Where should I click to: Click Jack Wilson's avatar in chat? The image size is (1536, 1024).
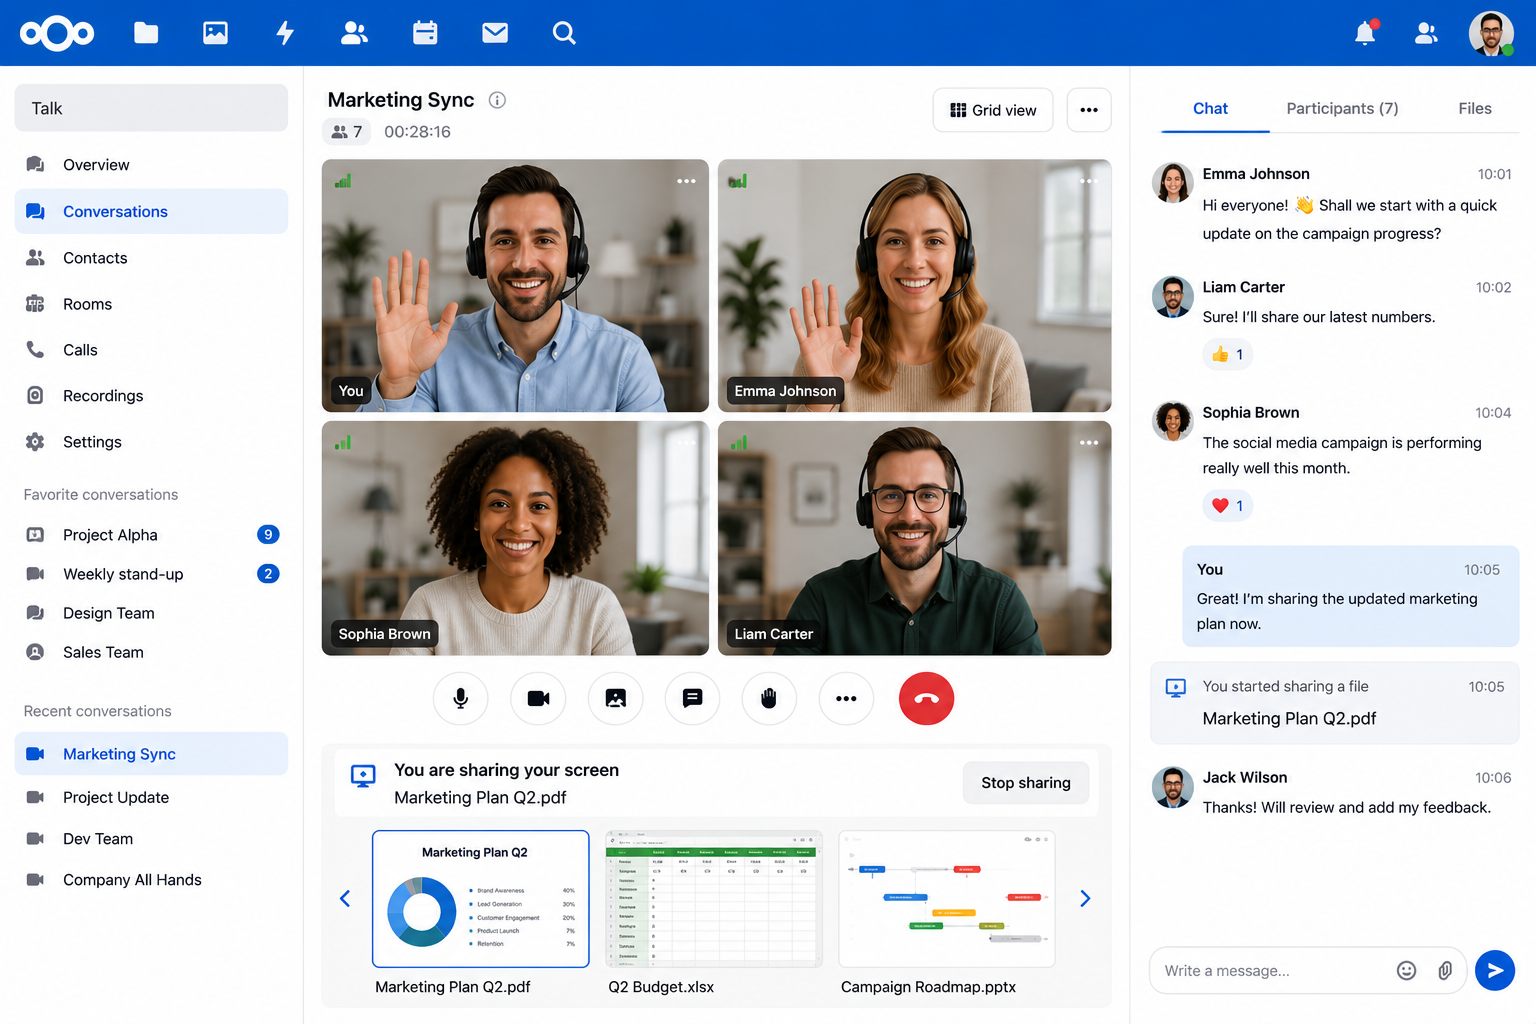[x=1173, y=788]
